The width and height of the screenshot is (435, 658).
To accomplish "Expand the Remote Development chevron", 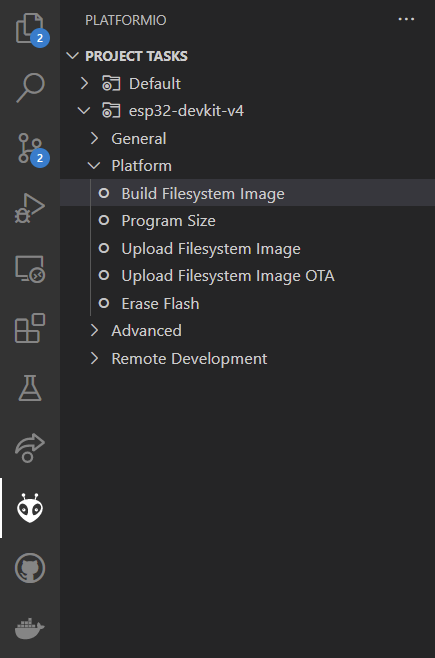I will coord(94,358).
